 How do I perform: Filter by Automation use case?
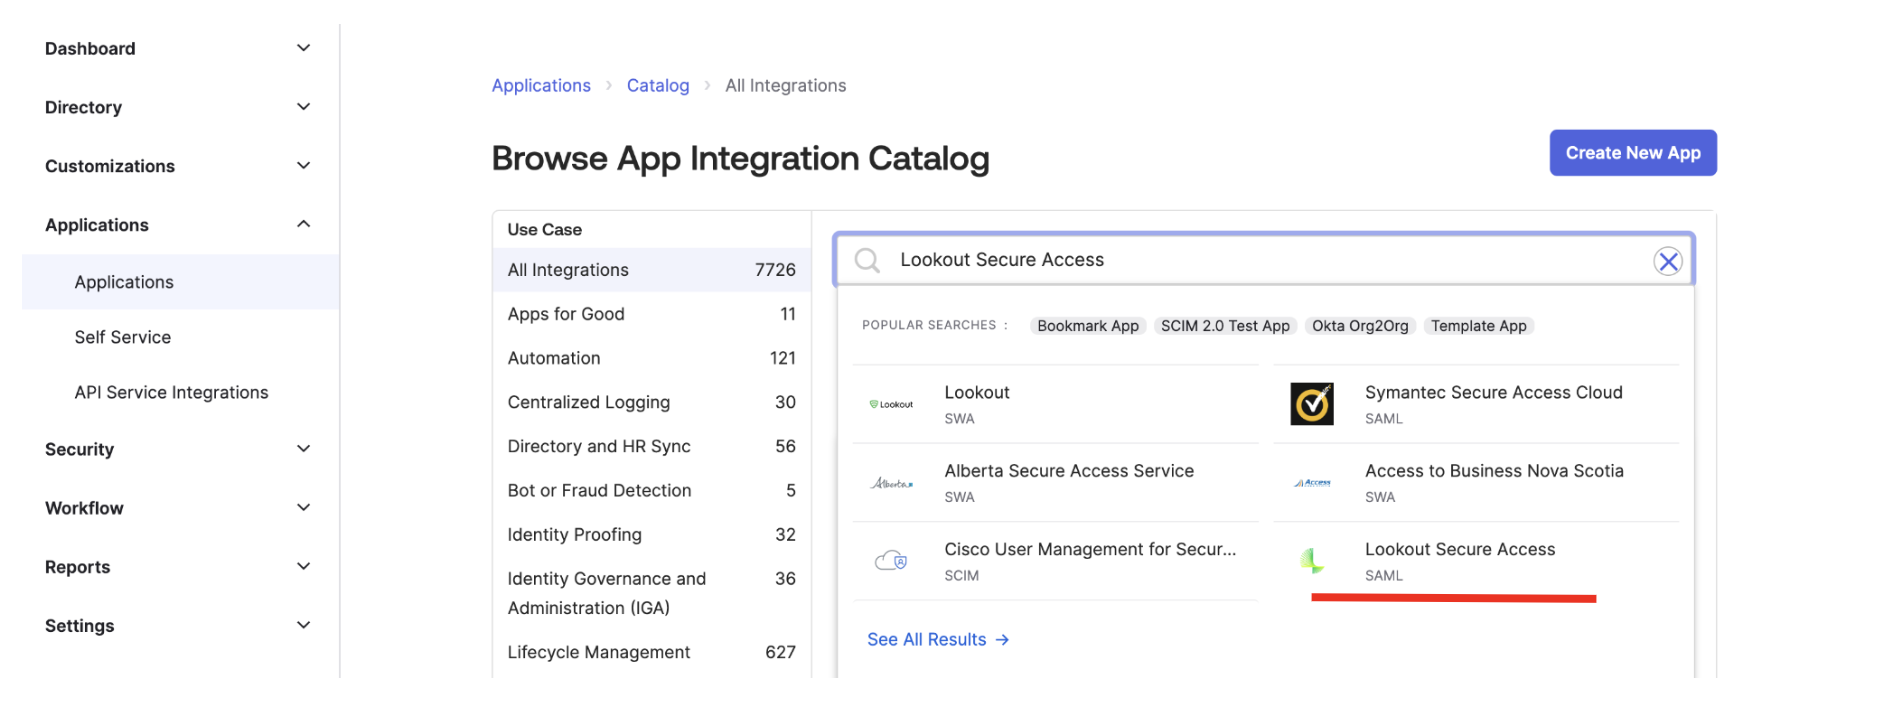pos(651,358)
